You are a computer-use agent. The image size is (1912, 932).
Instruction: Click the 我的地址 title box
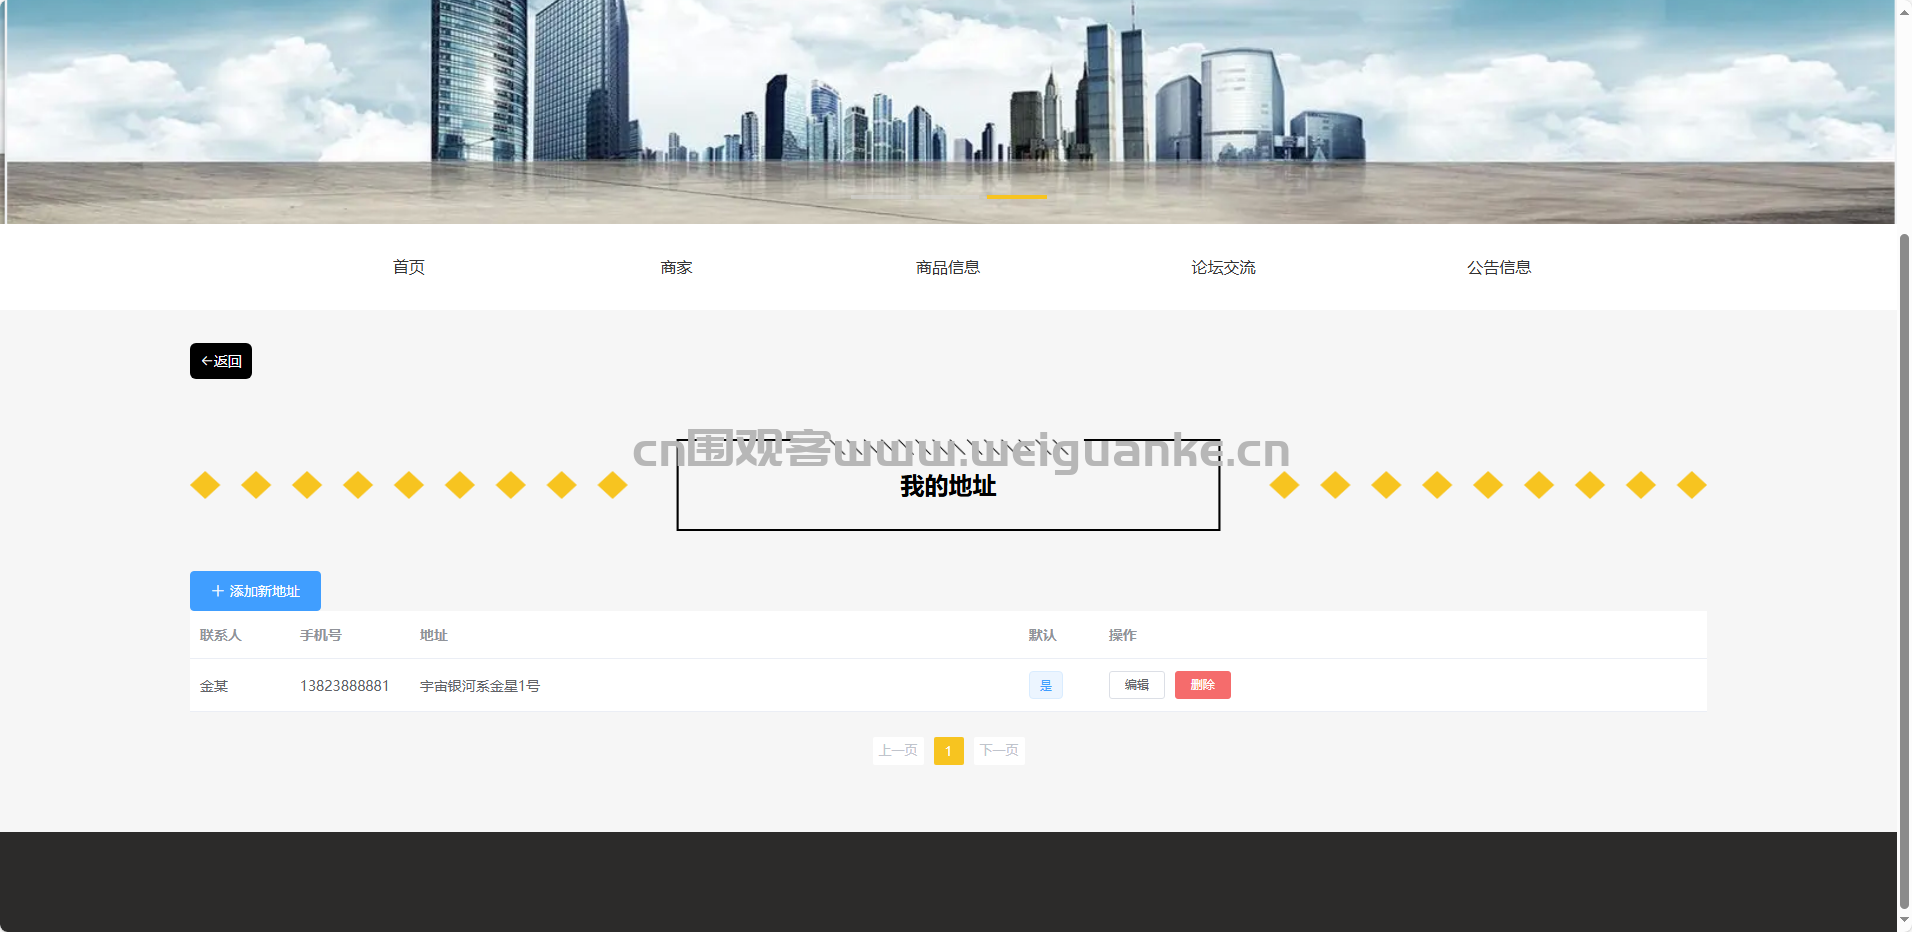948,486
